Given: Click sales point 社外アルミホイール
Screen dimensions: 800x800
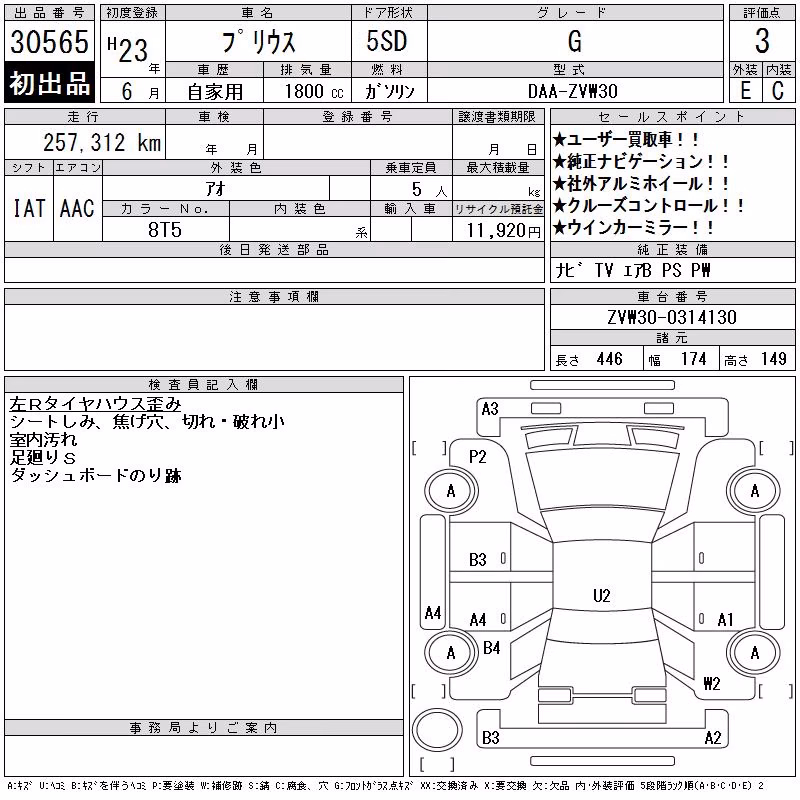Looking at the screenshot, I should (x=642, y=184).
